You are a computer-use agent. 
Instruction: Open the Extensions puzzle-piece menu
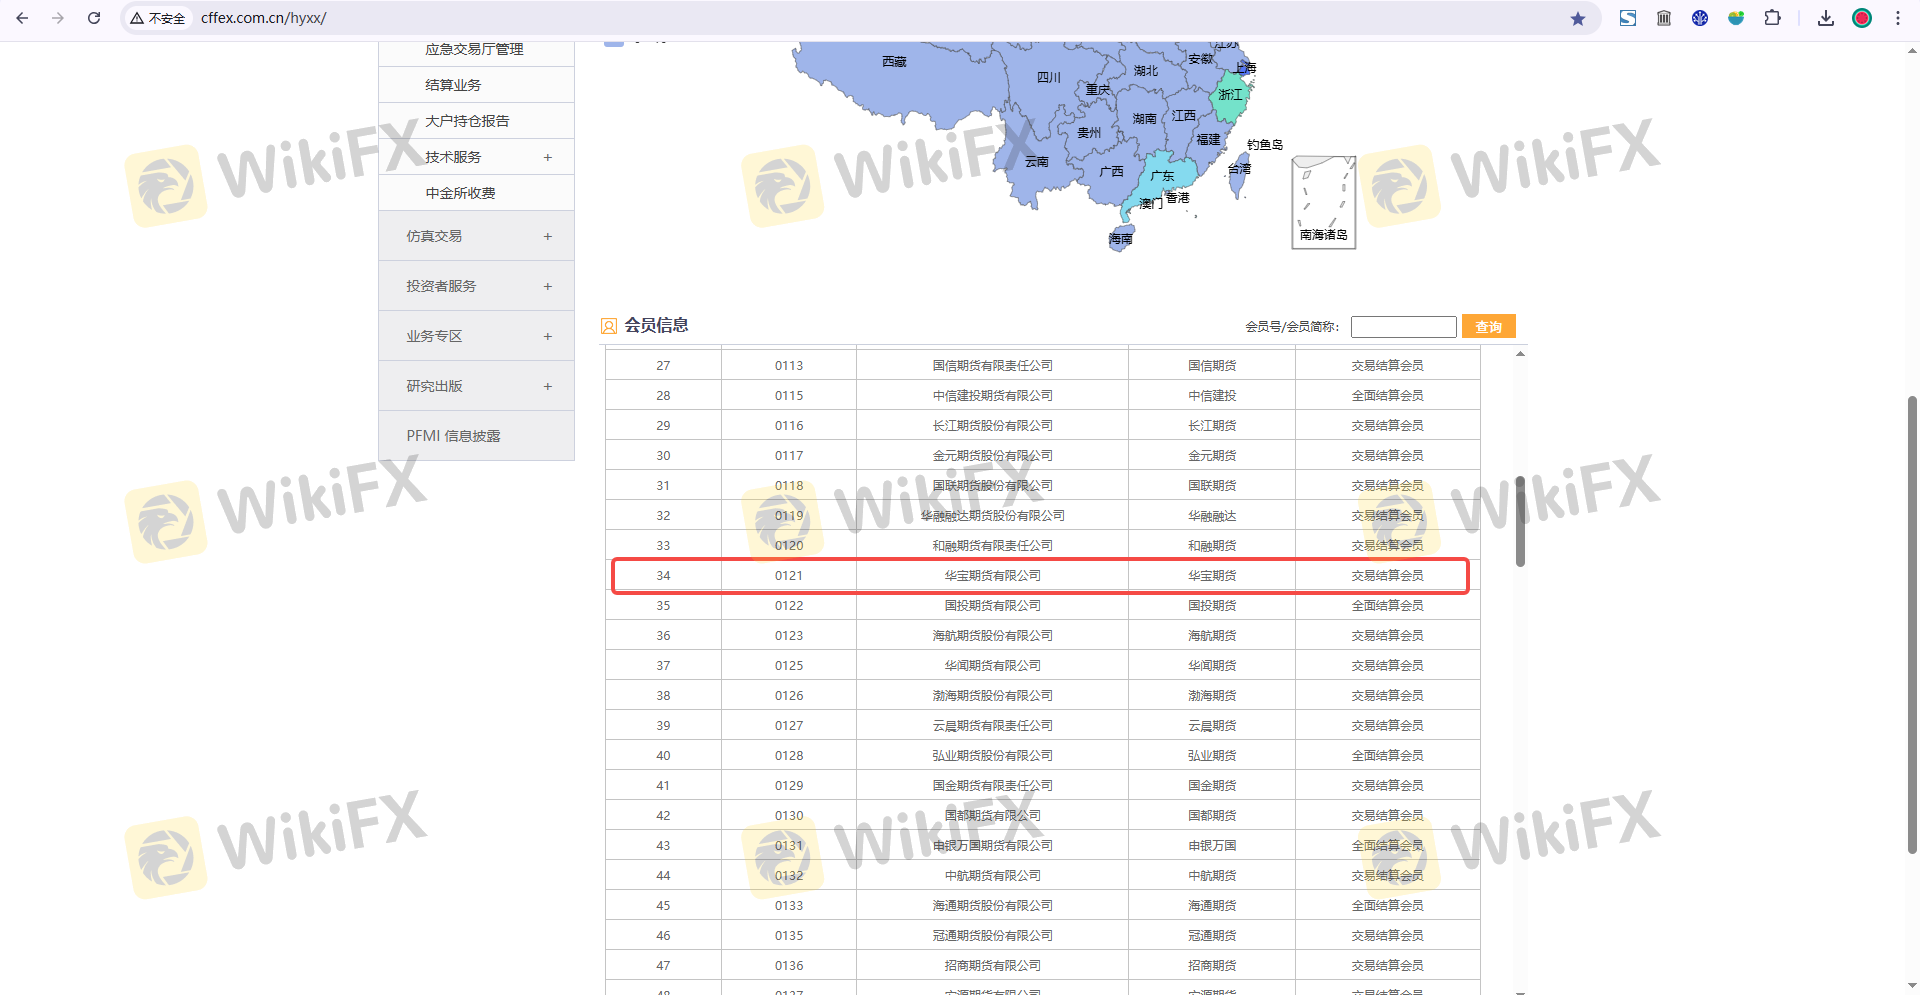[x=1772, y=18]
